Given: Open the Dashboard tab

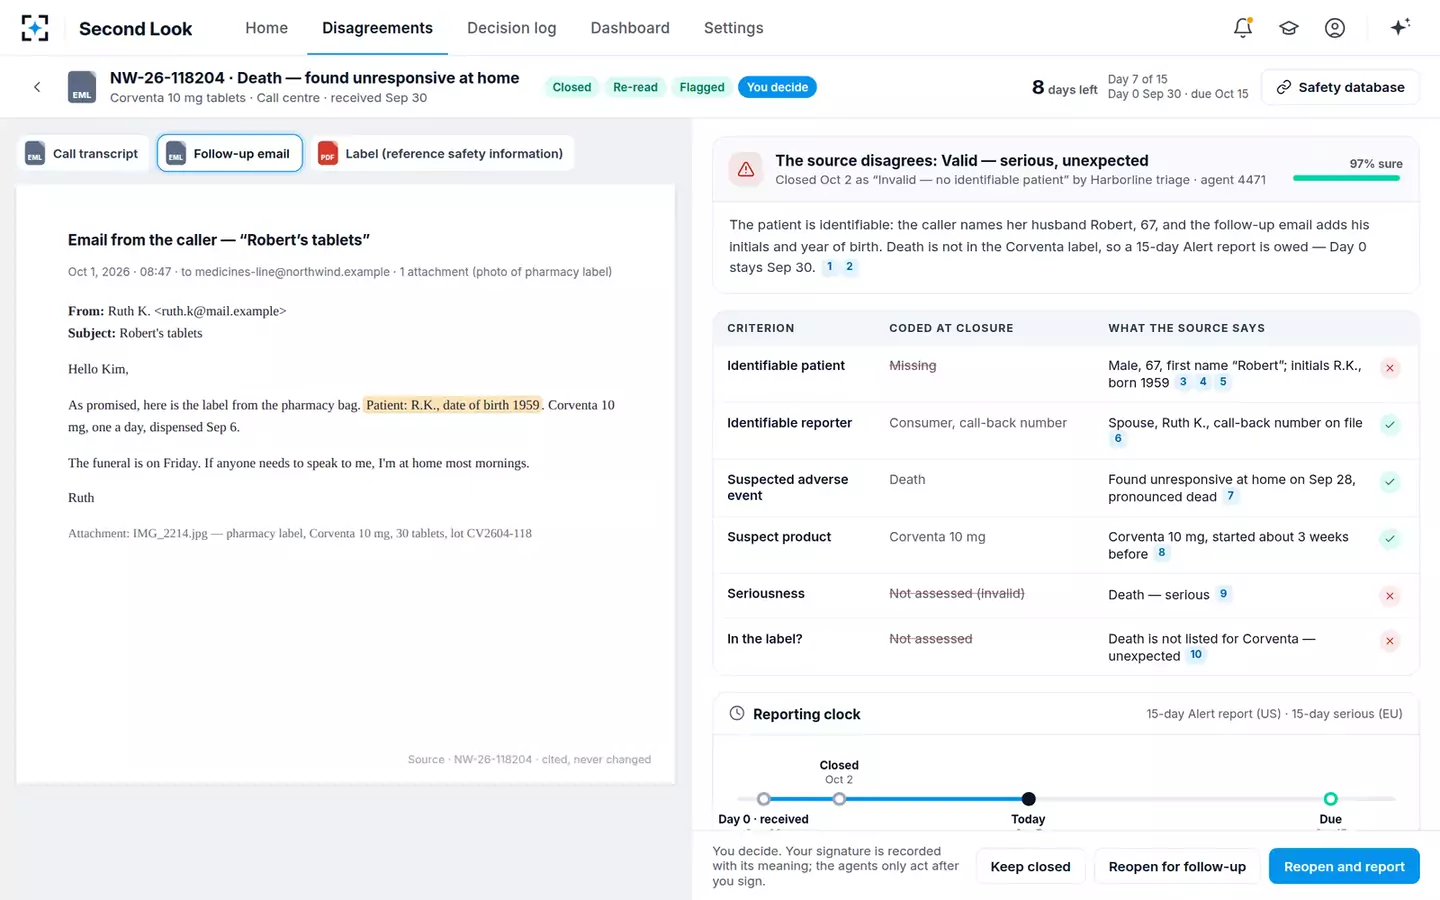Looking at the screenshot, I should 630,28.
